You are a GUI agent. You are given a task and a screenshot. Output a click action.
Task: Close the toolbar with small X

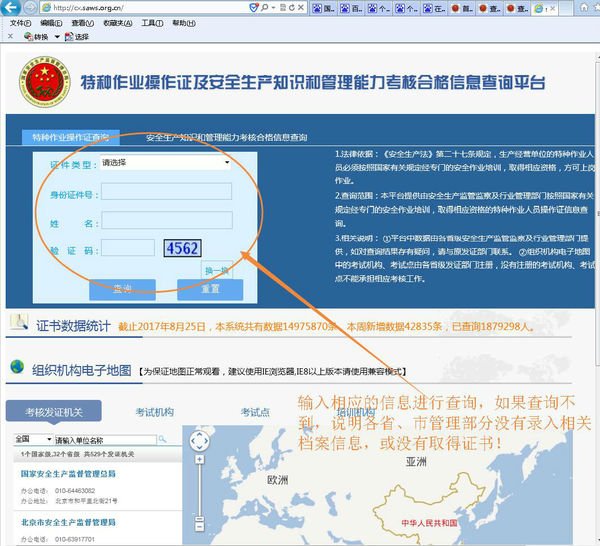(x=10, y=36)
